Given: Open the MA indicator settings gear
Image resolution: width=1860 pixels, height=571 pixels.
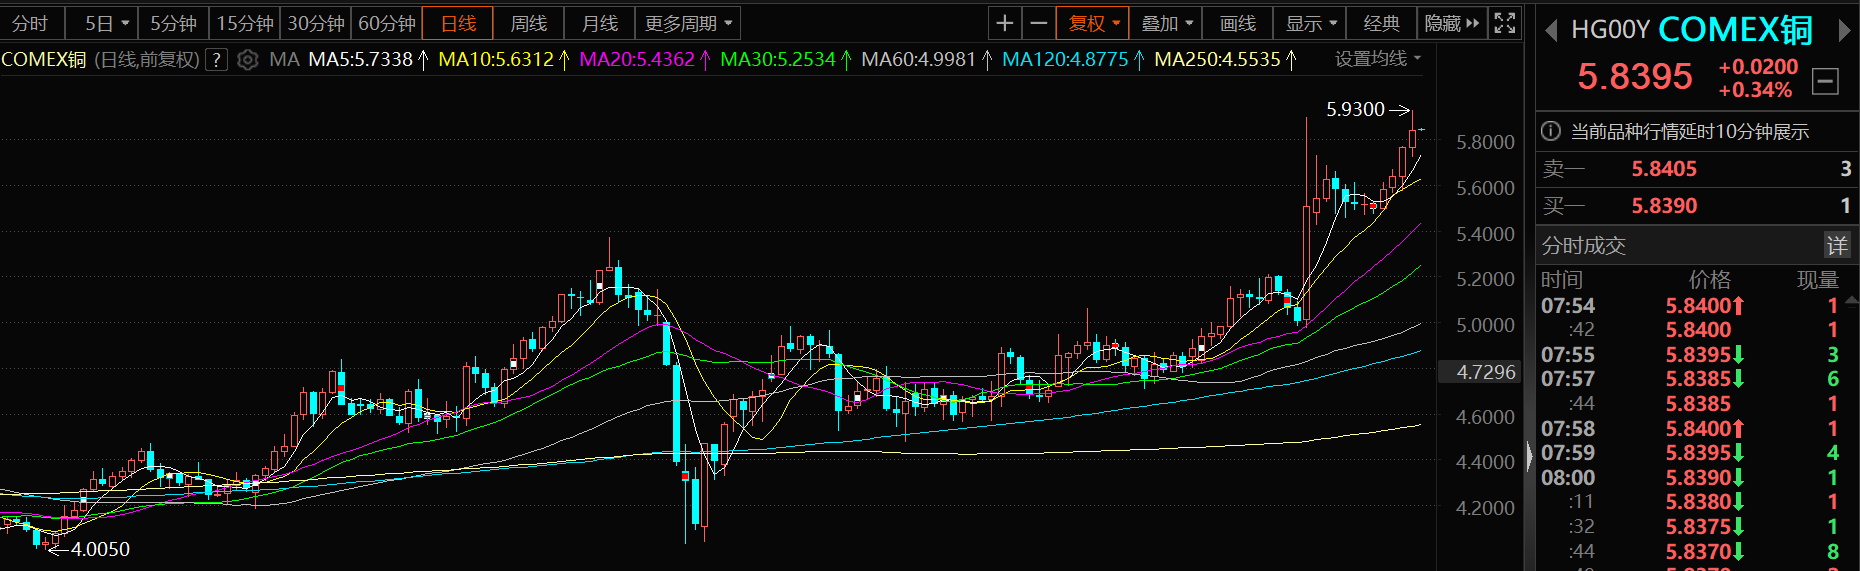Looking at the screenshot, I should pyautogui.click(x=248, y=60).
